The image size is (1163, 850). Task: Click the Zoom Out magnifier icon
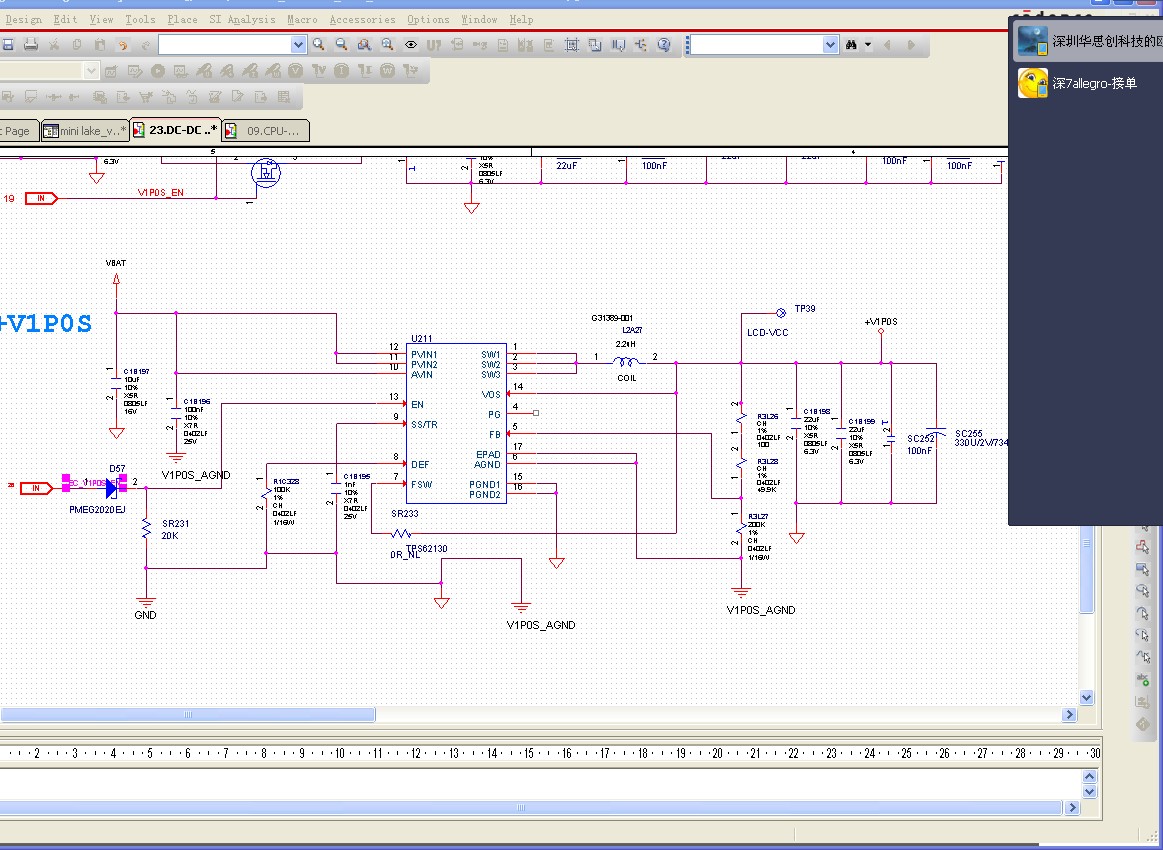341,45
